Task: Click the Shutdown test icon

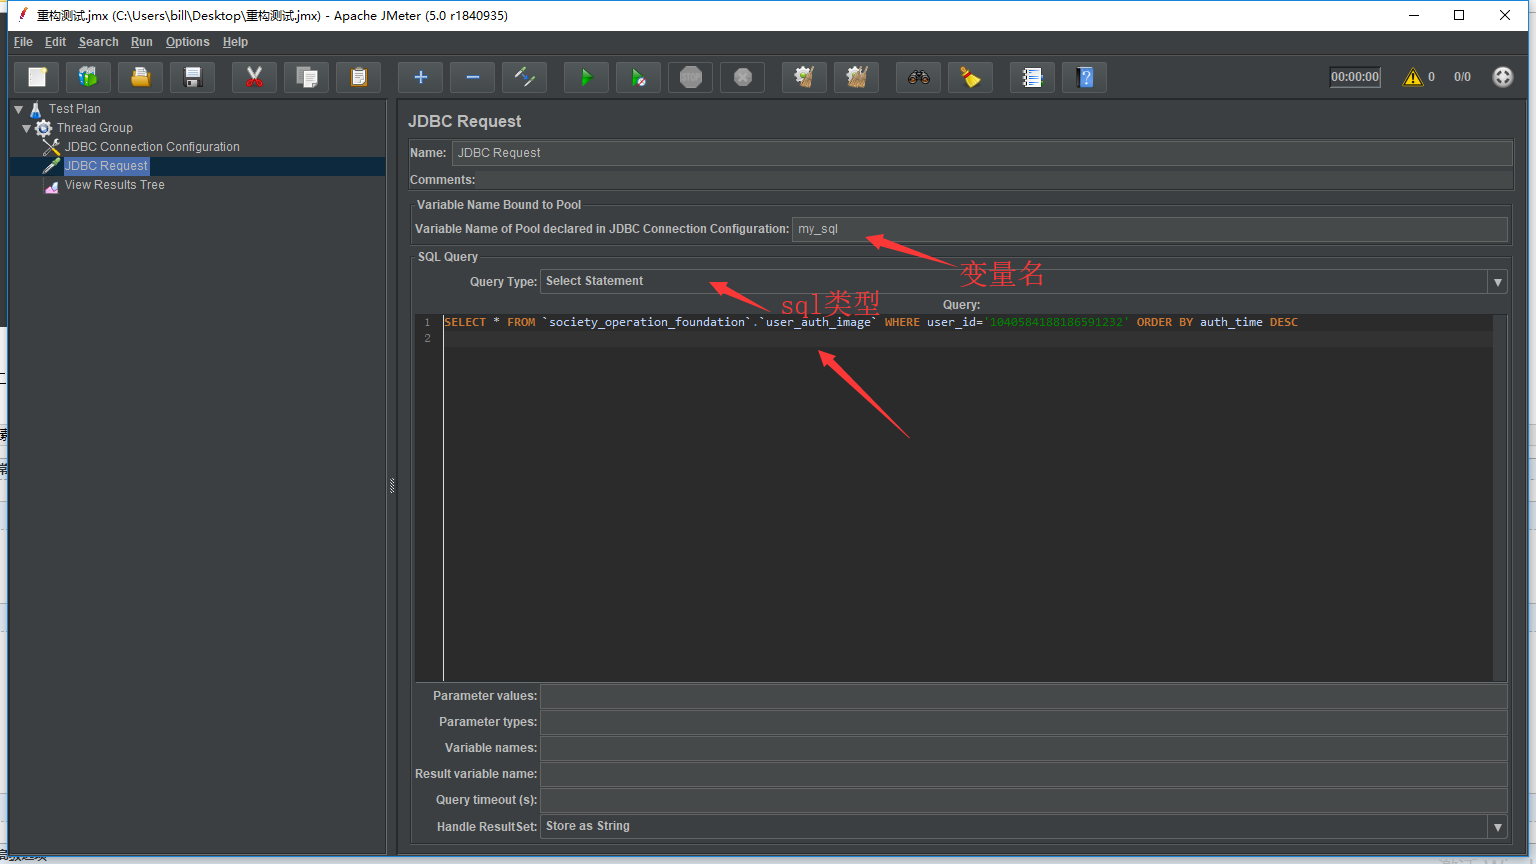Action: [743, 77]
